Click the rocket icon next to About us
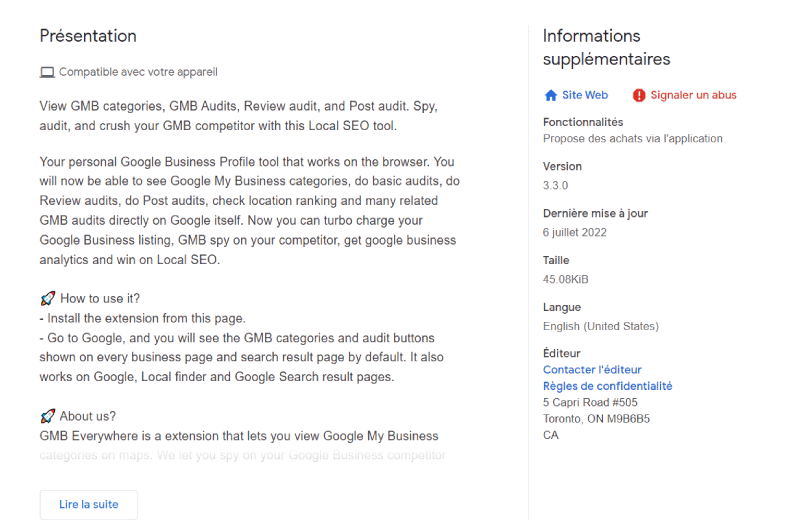This screenshot has width=800, height=530. tap(47, 416)
